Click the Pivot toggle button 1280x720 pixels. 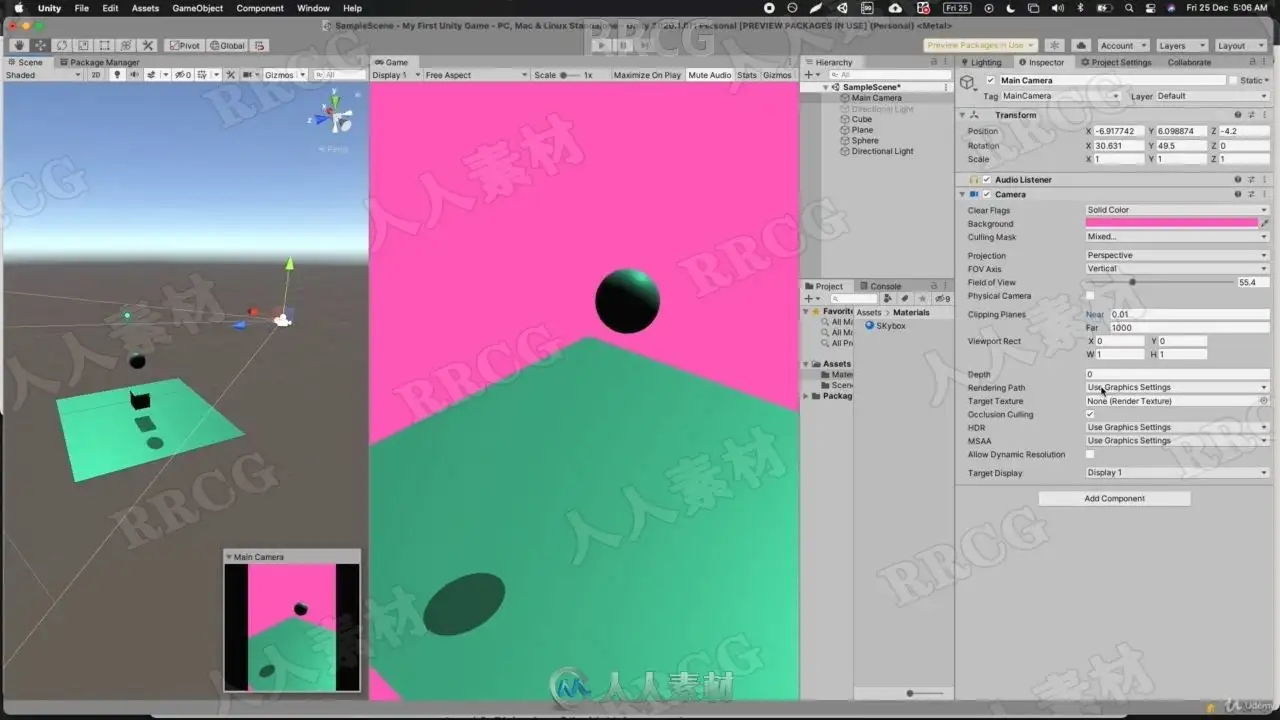(x=184, y=45)
